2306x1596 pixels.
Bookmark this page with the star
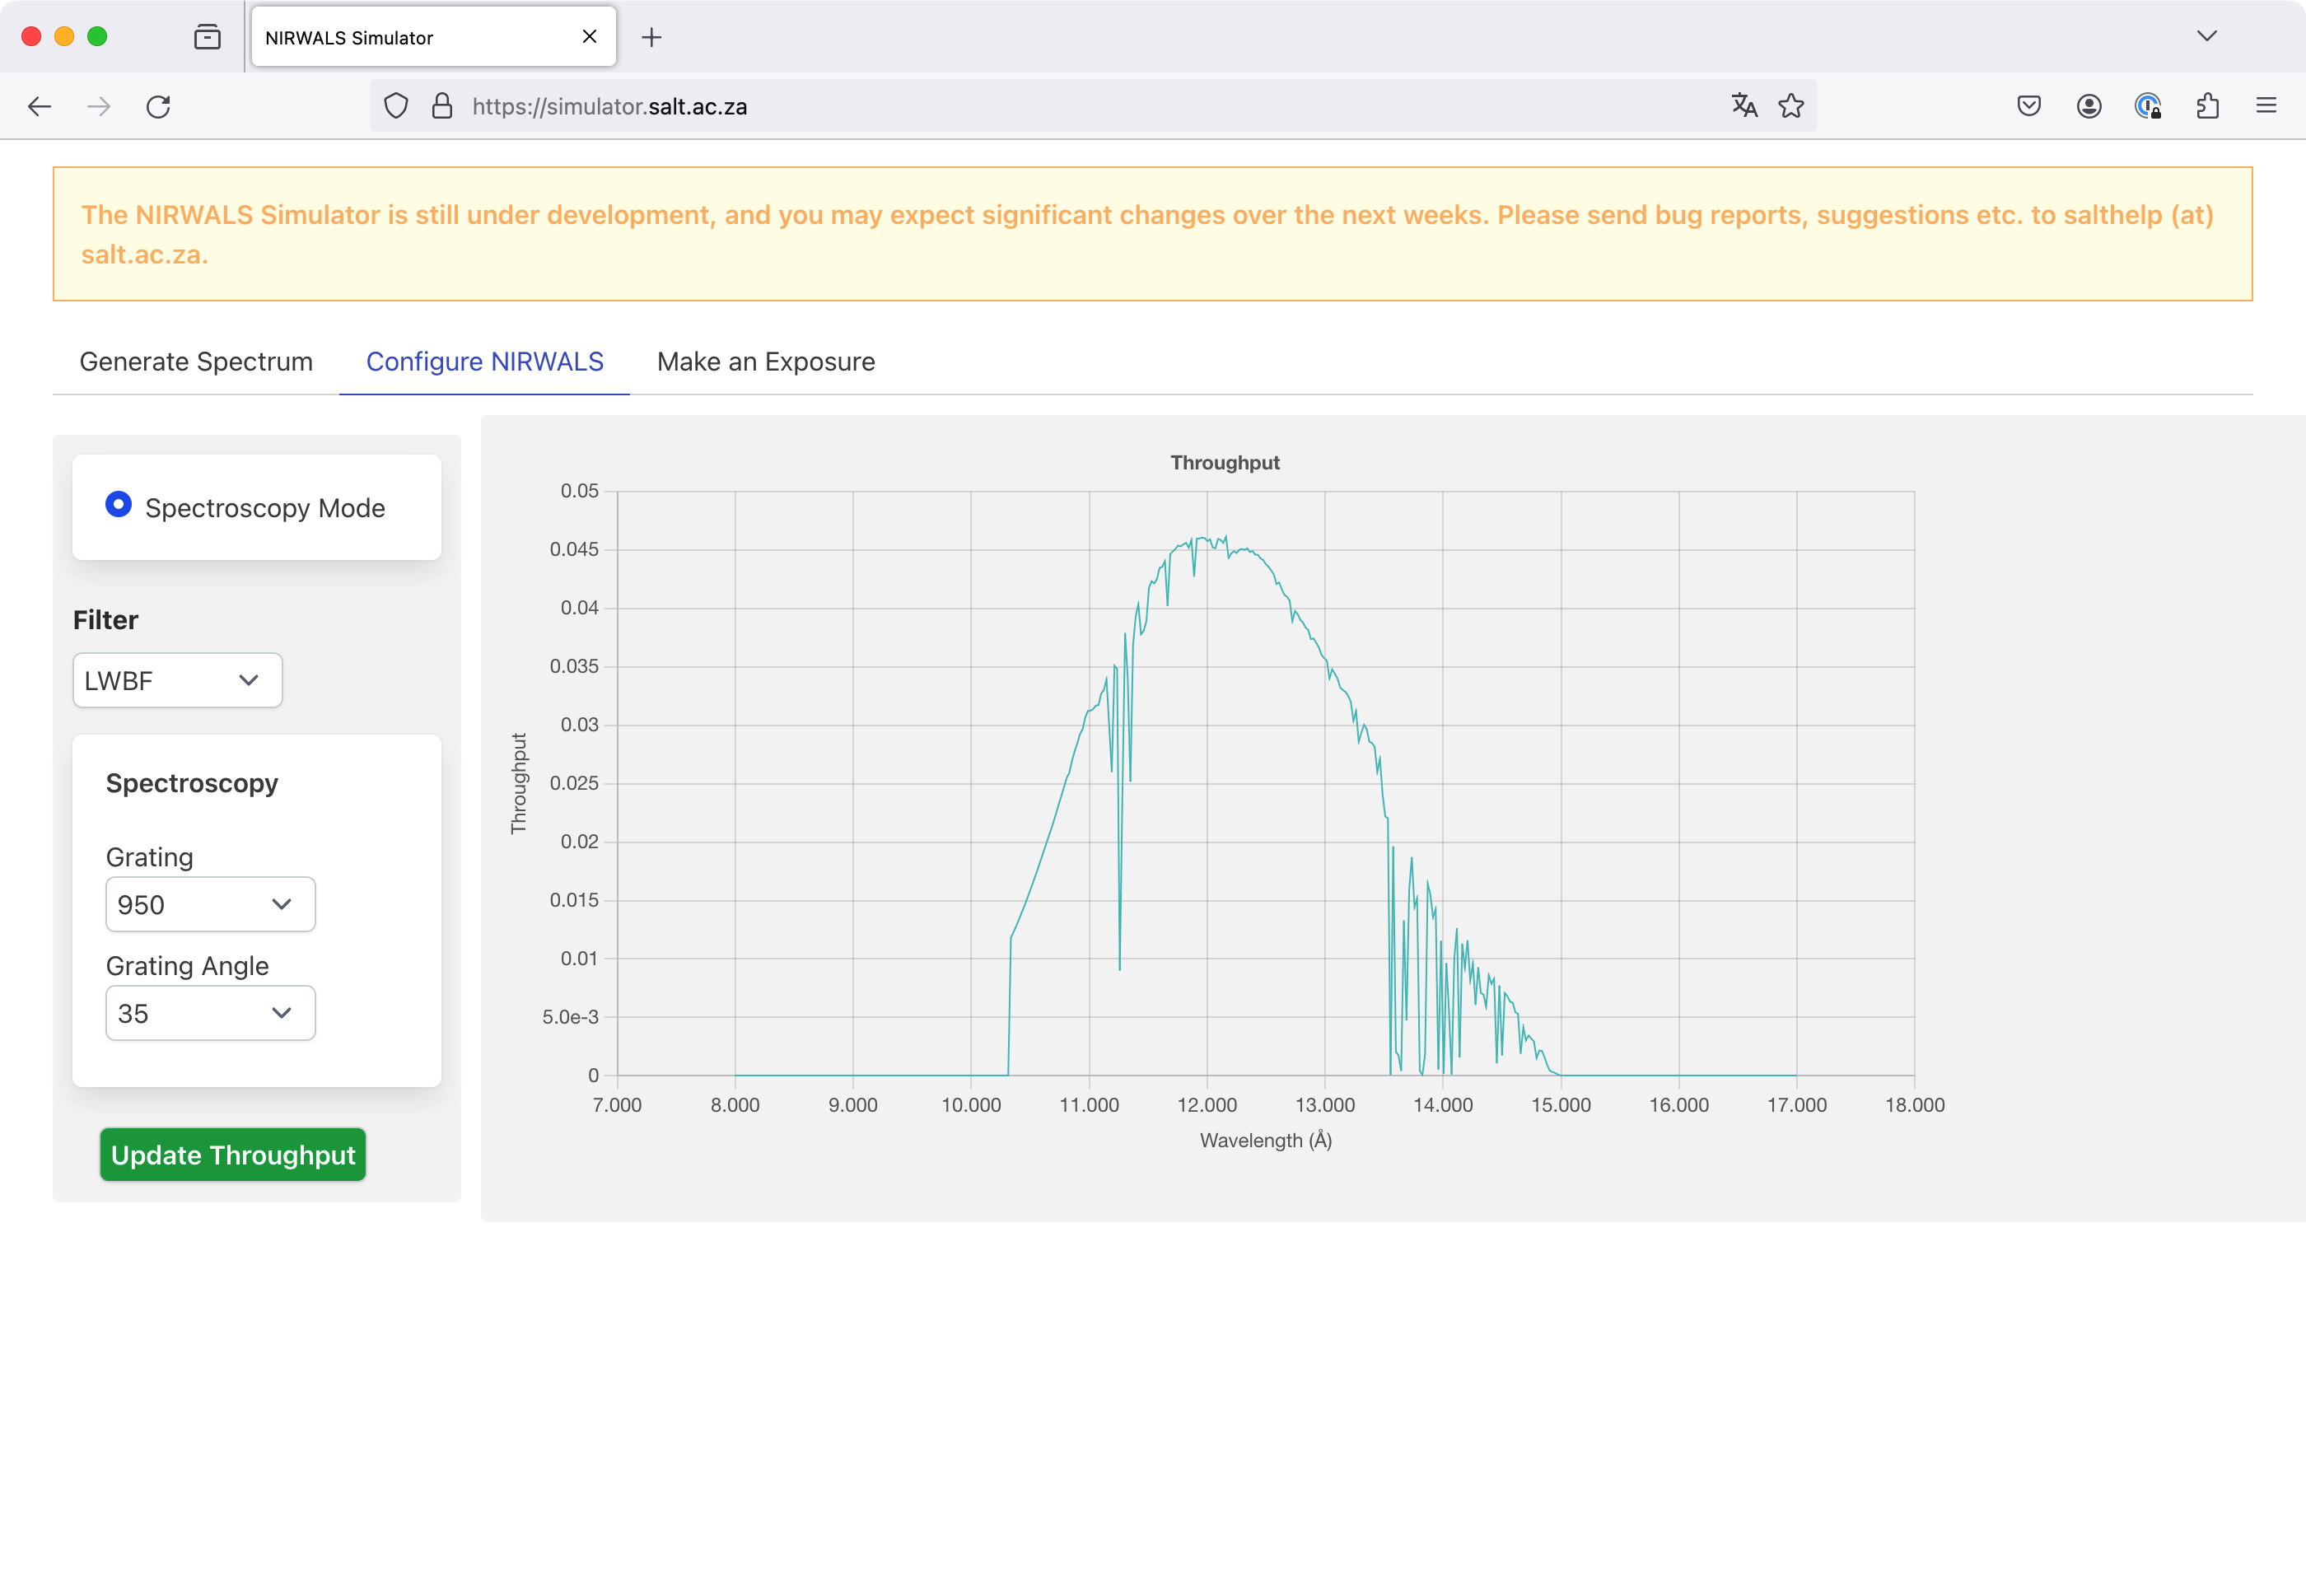[1791, 106]
